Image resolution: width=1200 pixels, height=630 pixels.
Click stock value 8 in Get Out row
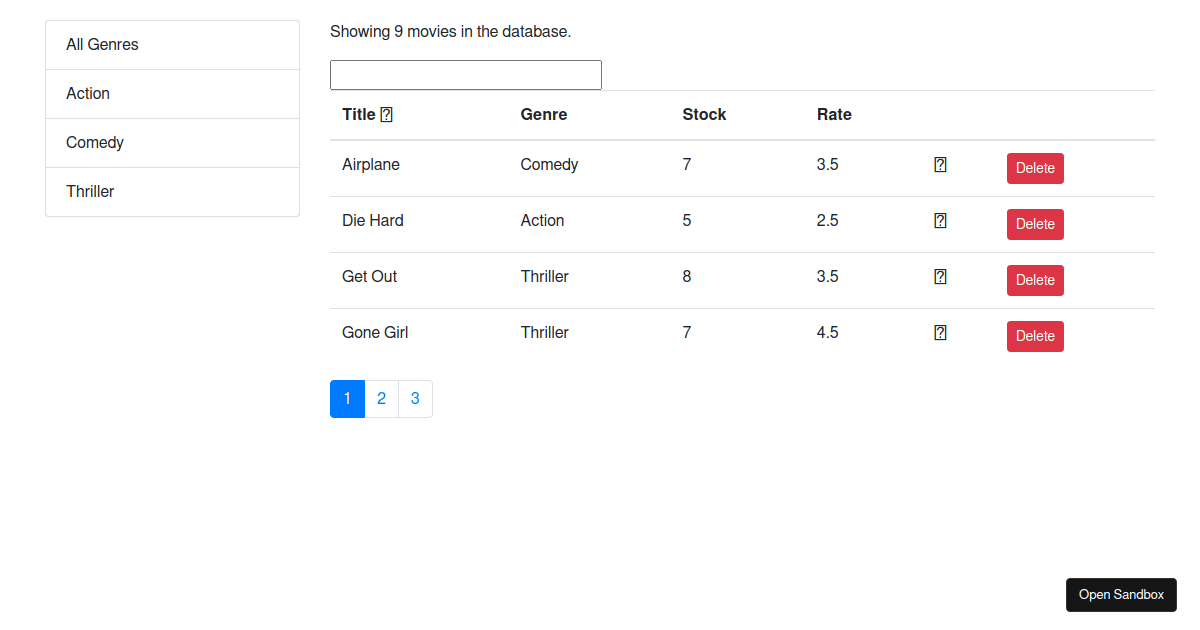click(687, 277)
